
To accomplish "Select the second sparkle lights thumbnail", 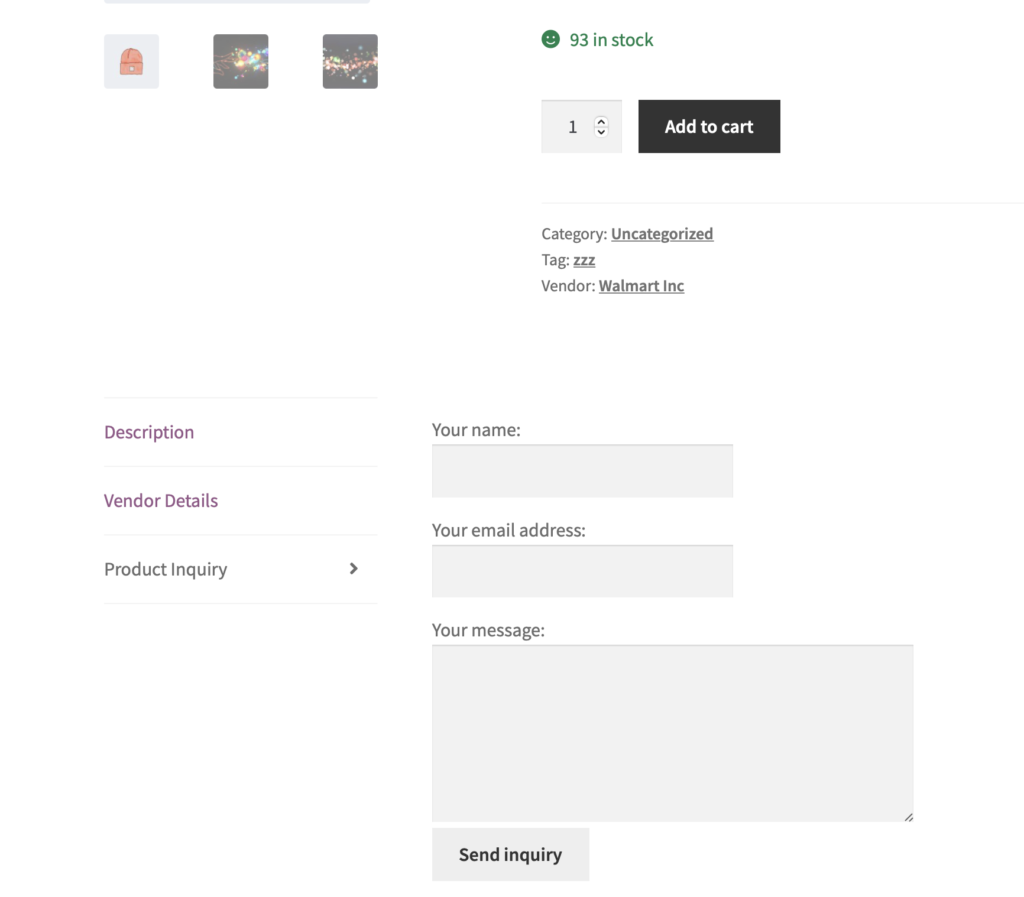I will pos(241,61).
